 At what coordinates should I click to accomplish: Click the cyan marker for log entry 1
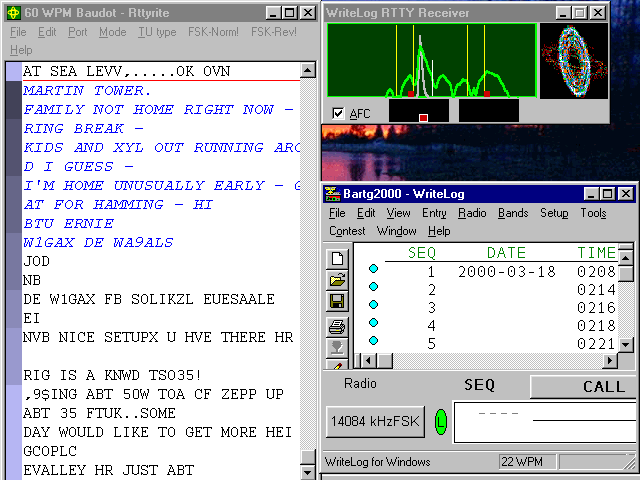(373, 269)
